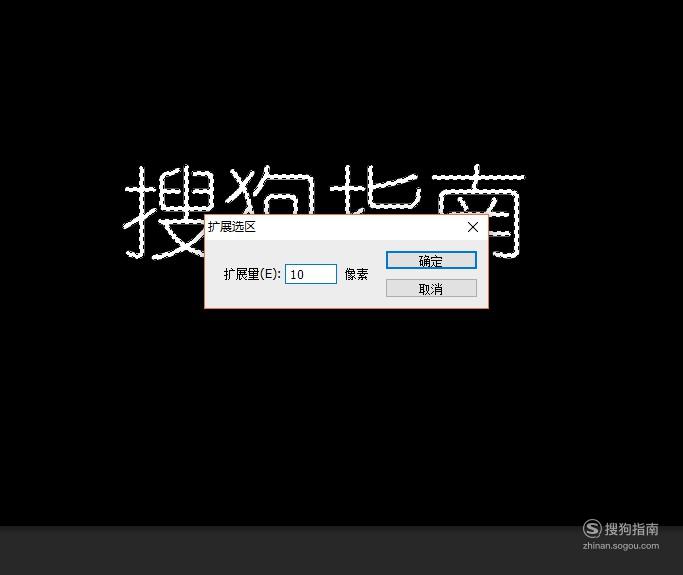The height and width of the screenshot is (575, 683).
Task: Click the 扩展量 input field
Action: click(311, 274)
